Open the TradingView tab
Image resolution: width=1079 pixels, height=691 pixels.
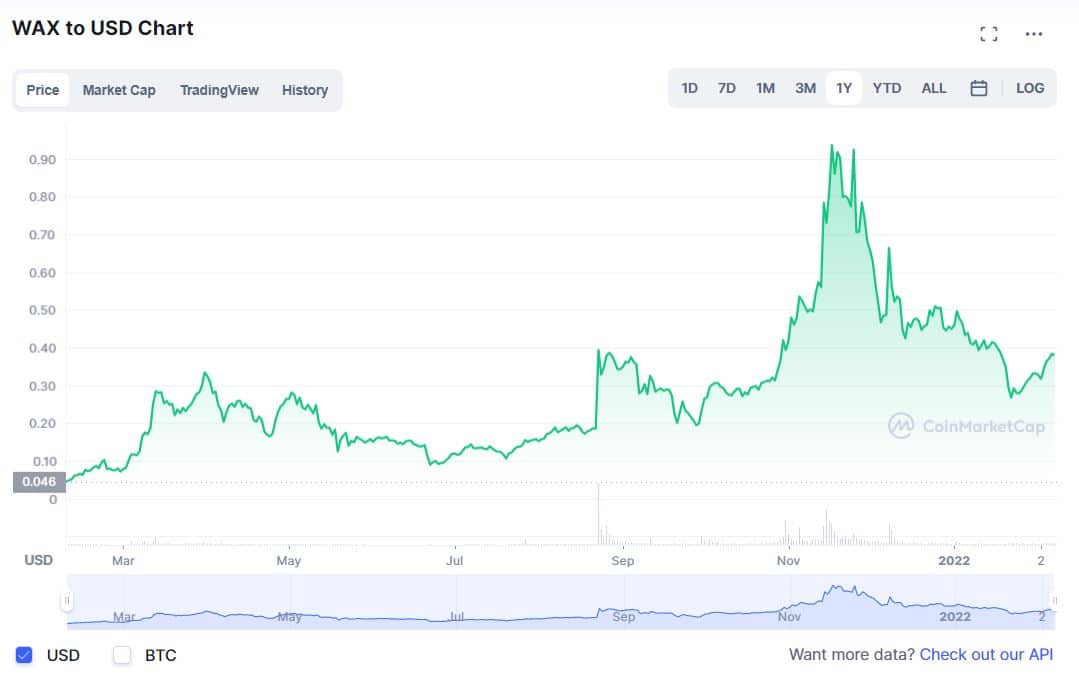(220, 90)
